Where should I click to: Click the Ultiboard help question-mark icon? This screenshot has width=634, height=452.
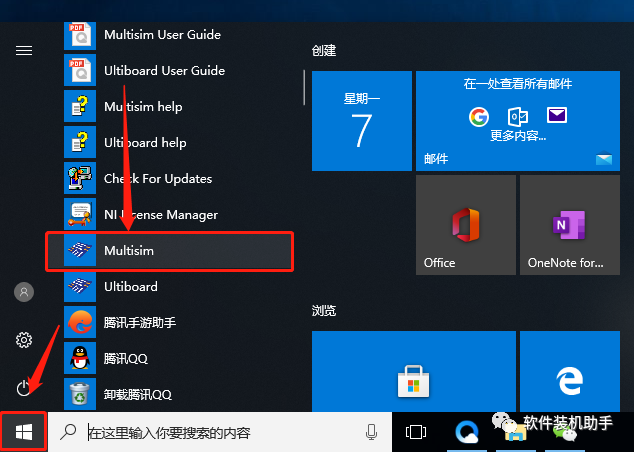click(80, 142)
